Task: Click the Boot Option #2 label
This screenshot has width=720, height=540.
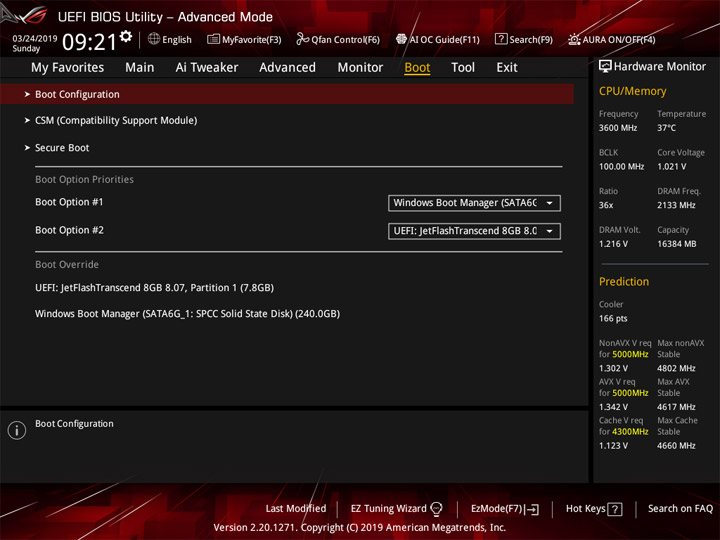Action: coord(69,230)
